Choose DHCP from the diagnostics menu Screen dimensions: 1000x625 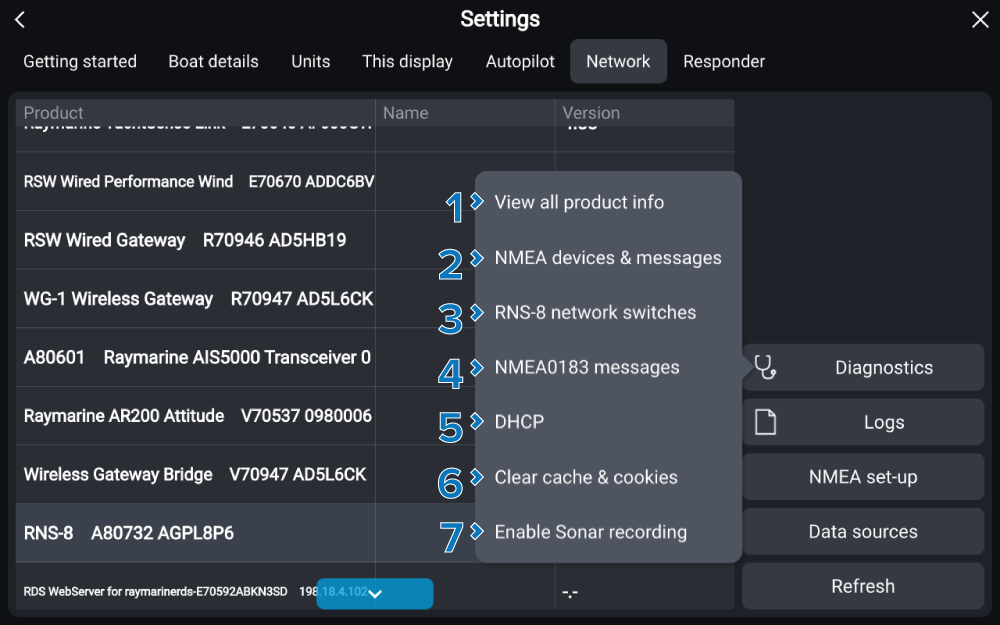pyautogui.click(x=519, y=423)
